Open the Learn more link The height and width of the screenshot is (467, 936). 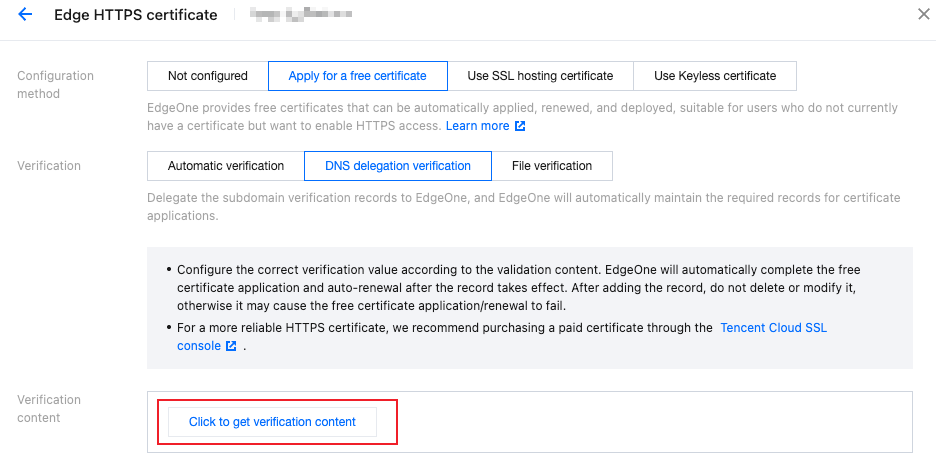click(477, 126)
